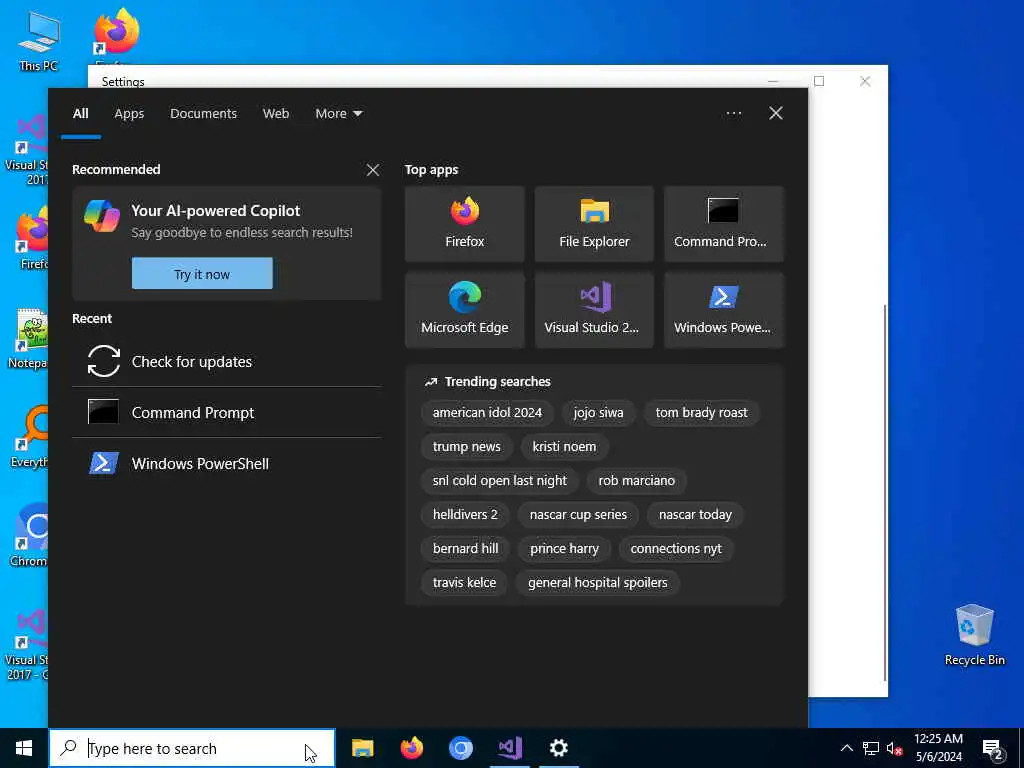This screenshot has height=768, width=1024.
Task: Search trending 'bernard hill'
Action: [465, 549]
